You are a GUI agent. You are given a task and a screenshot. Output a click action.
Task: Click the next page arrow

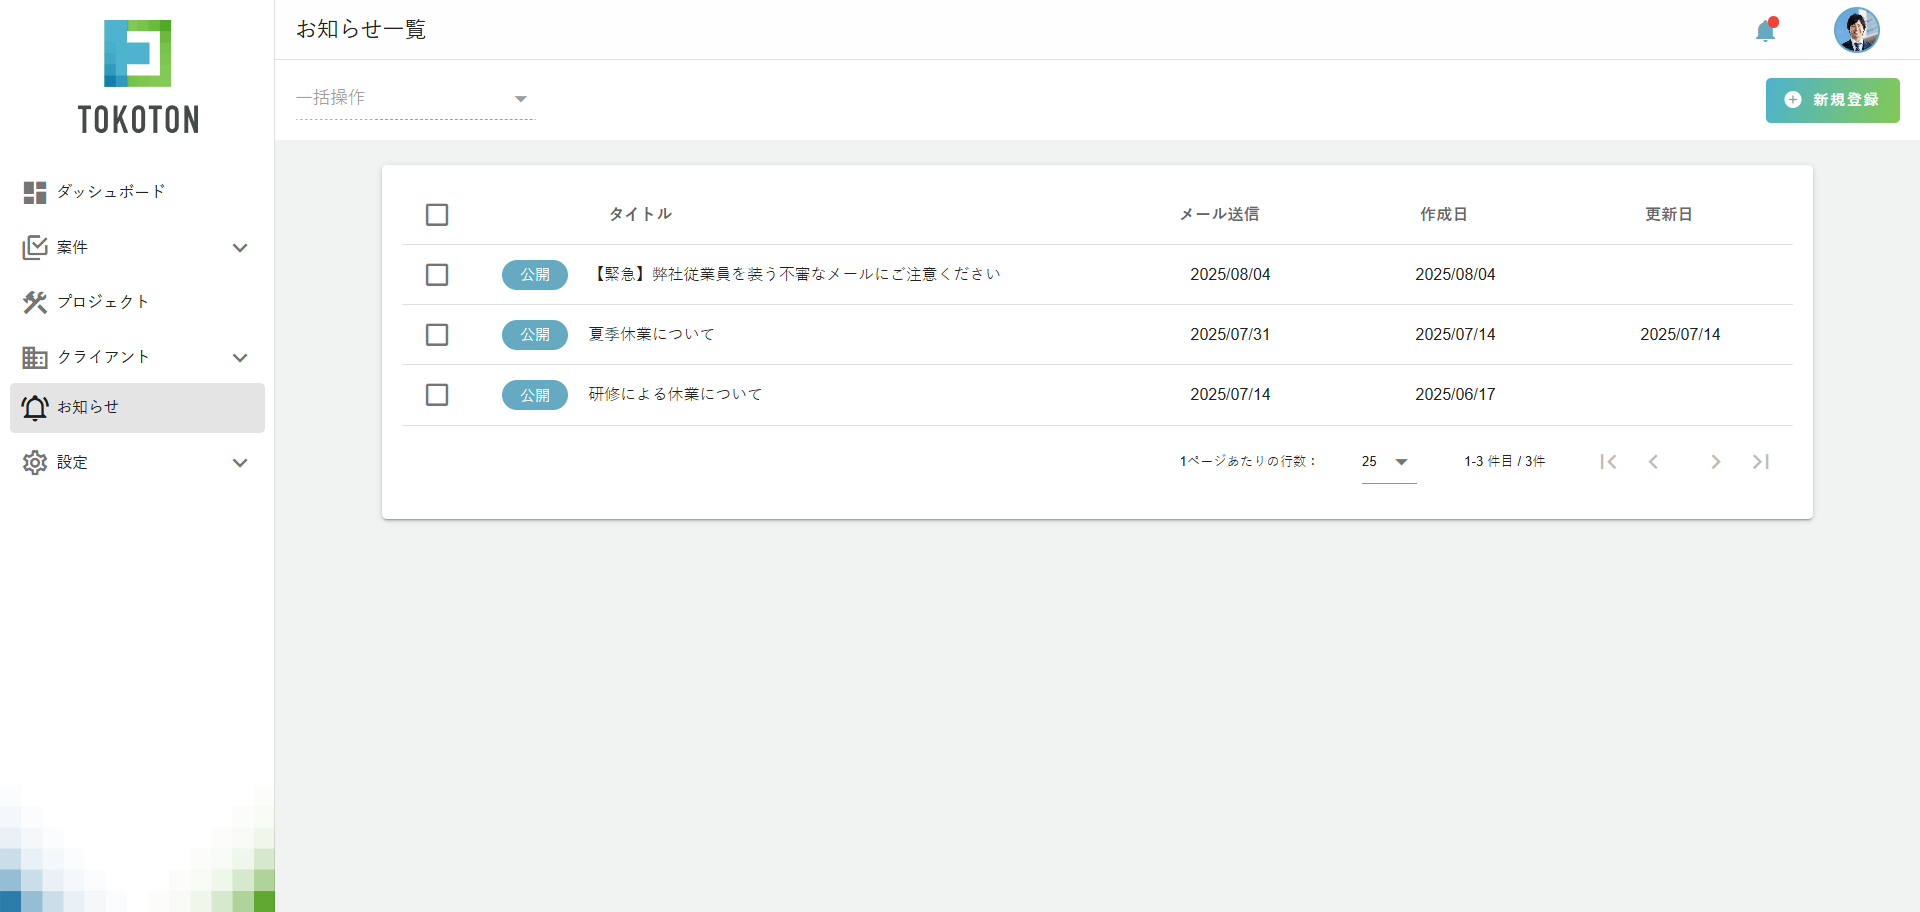click(x=1715, y=461)
